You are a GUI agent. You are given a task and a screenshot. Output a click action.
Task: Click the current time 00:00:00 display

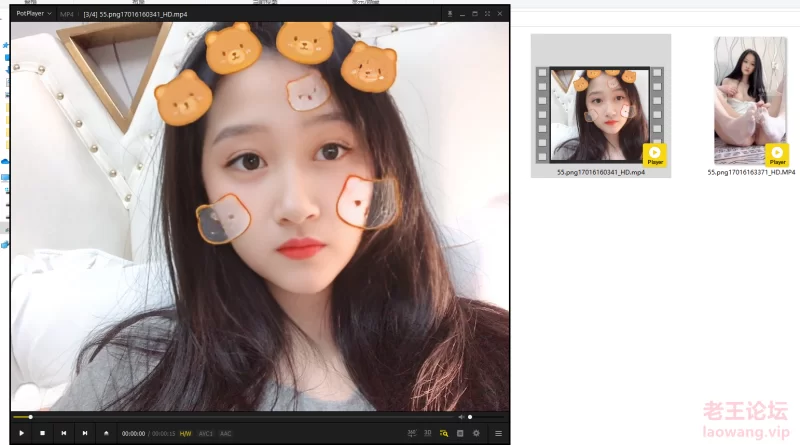click(x=133, y=434)
